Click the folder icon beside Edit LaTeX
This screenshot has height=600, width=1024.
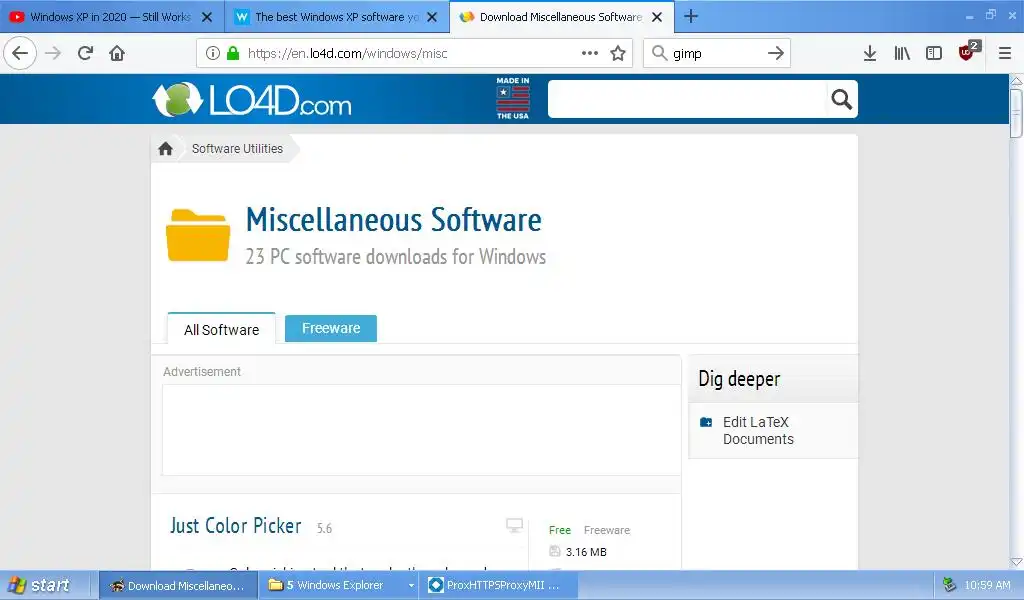coord(706,422)
